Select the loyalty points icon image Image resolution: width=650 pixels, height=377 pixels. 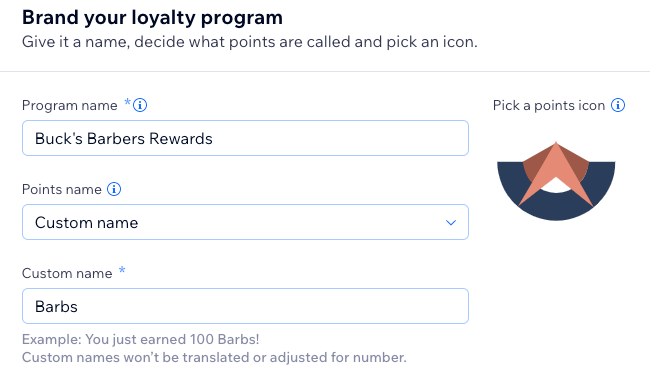(556, 181)
